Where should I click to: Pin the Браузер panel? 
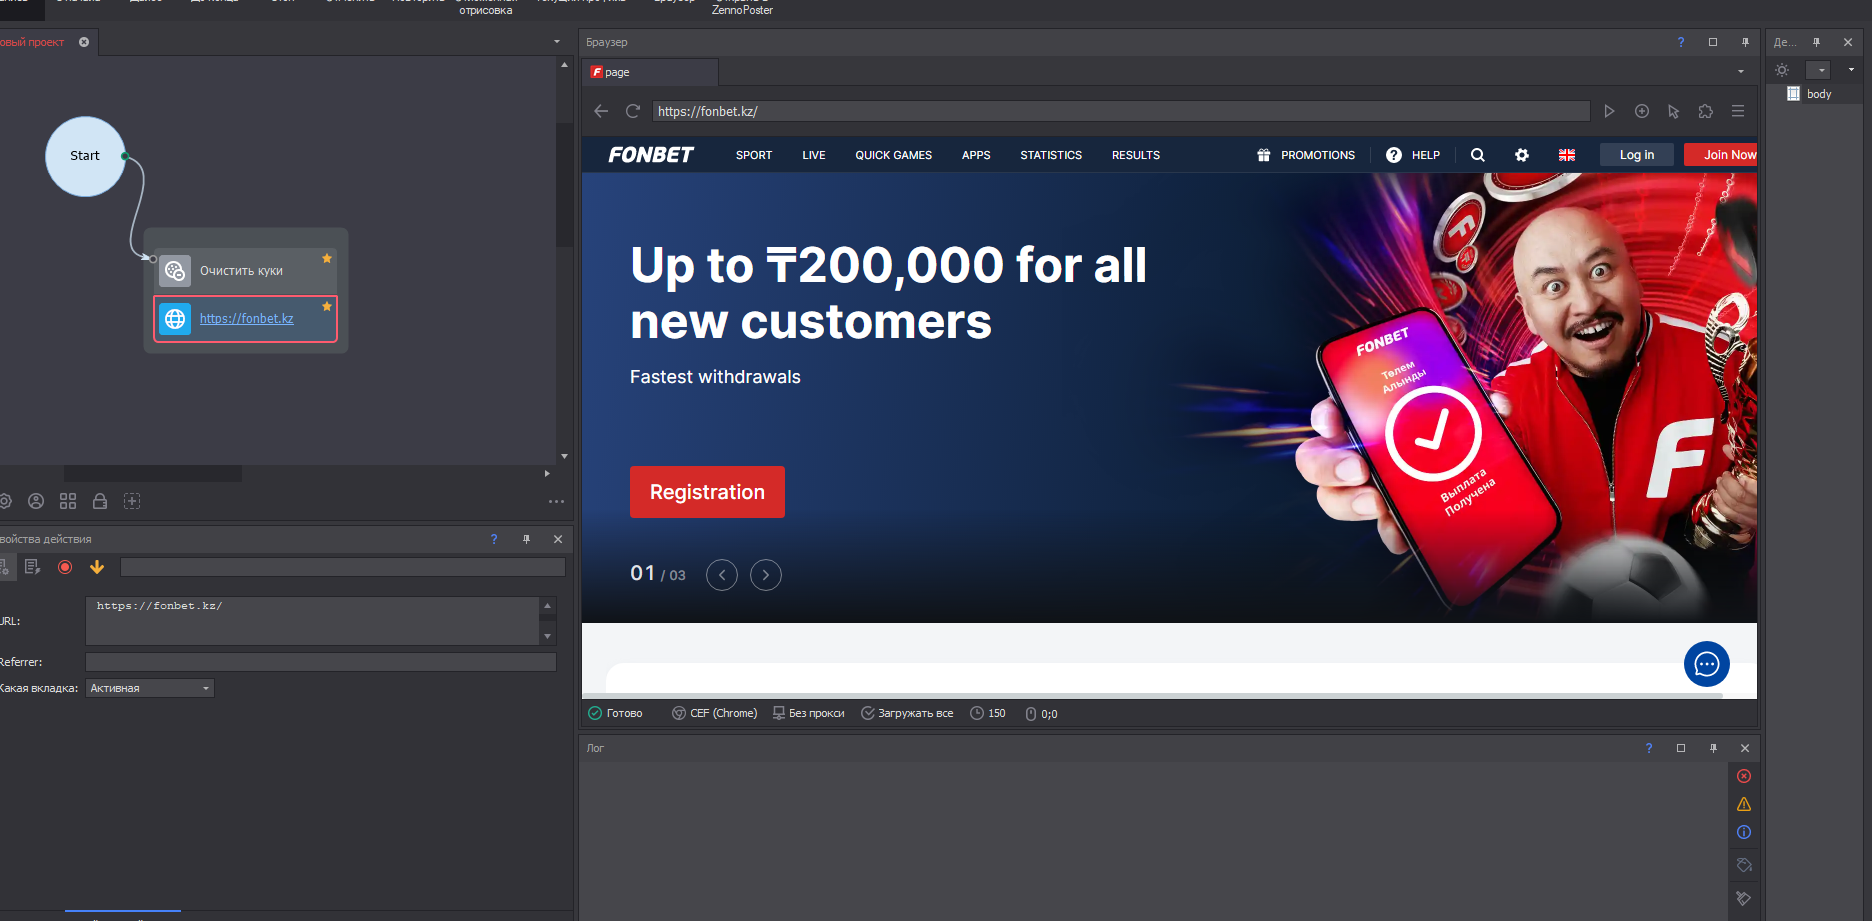click(1745, 42)
